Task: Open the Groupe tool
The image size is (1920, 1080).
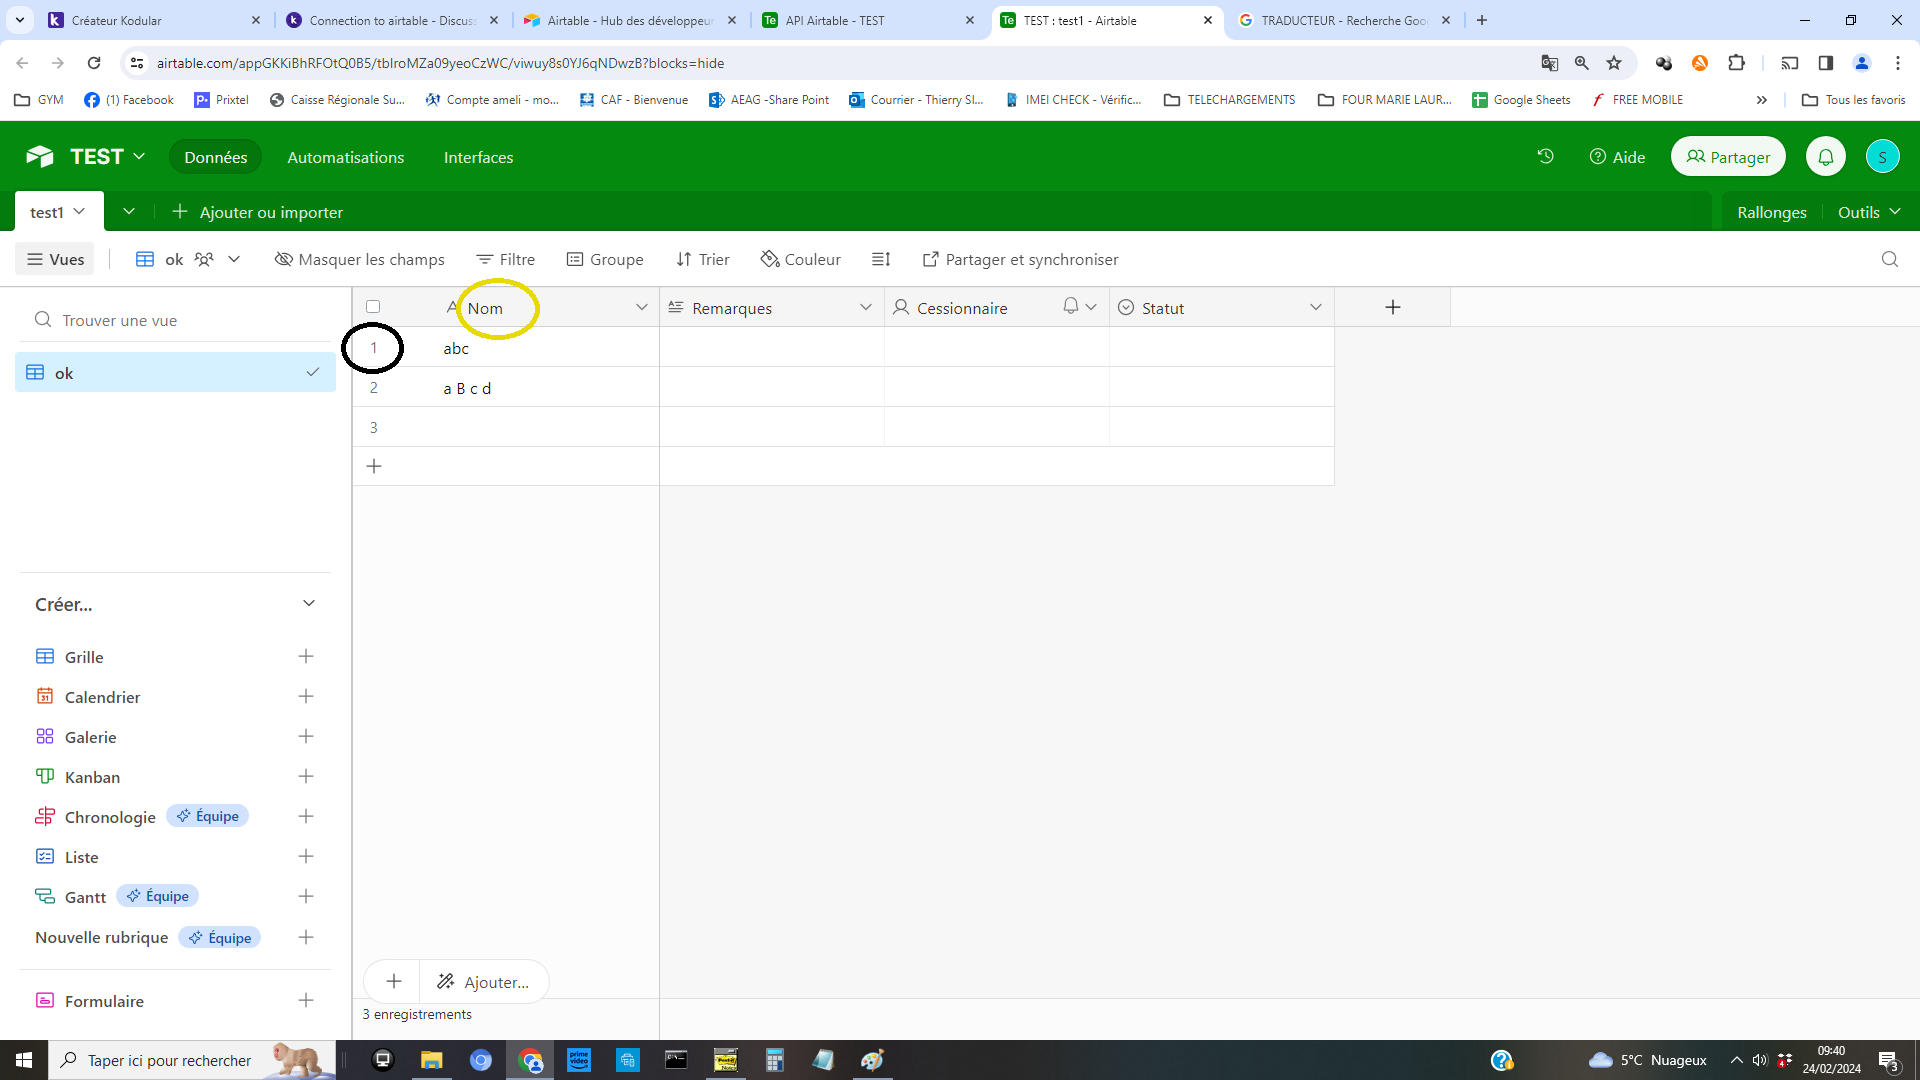Action: coord(605,259)
